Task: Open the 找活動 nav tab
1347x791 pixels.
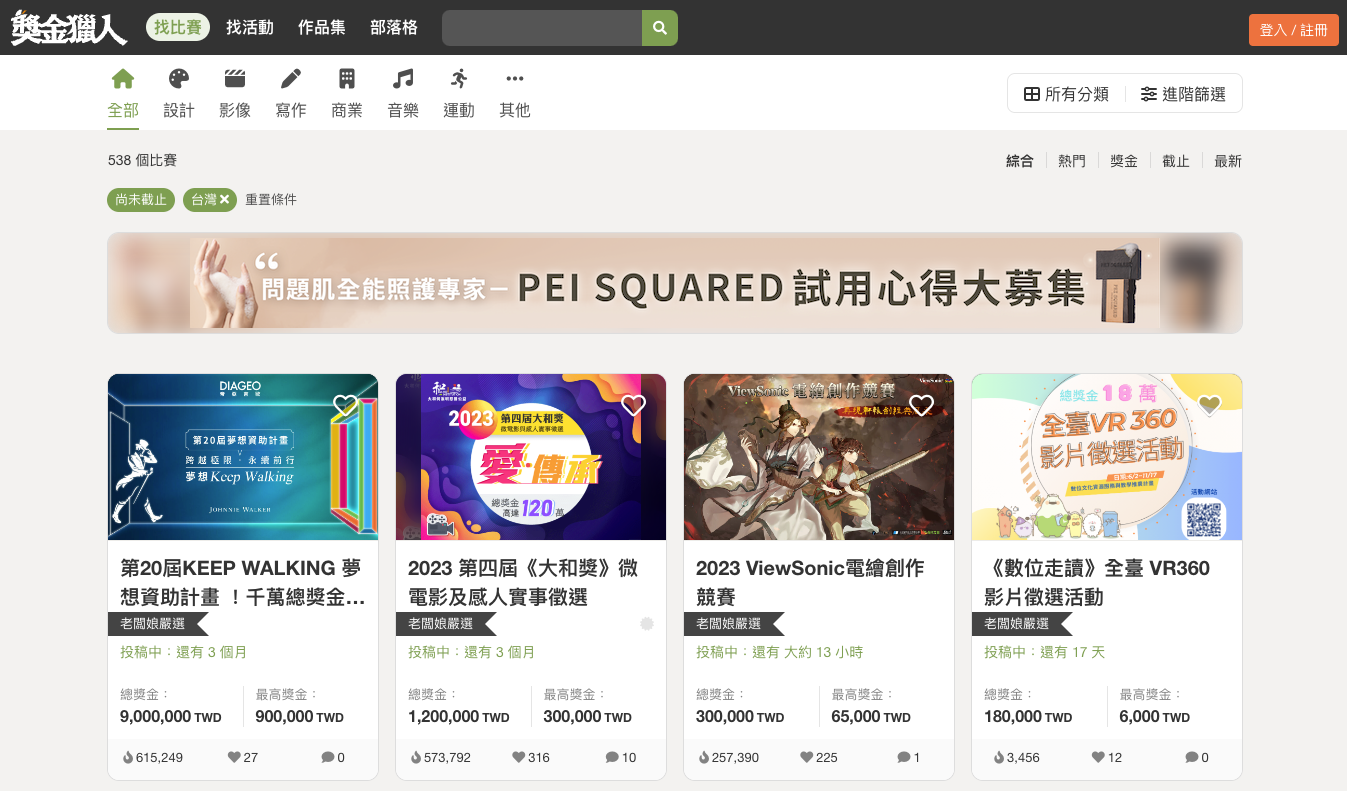Action: point(250,27)
